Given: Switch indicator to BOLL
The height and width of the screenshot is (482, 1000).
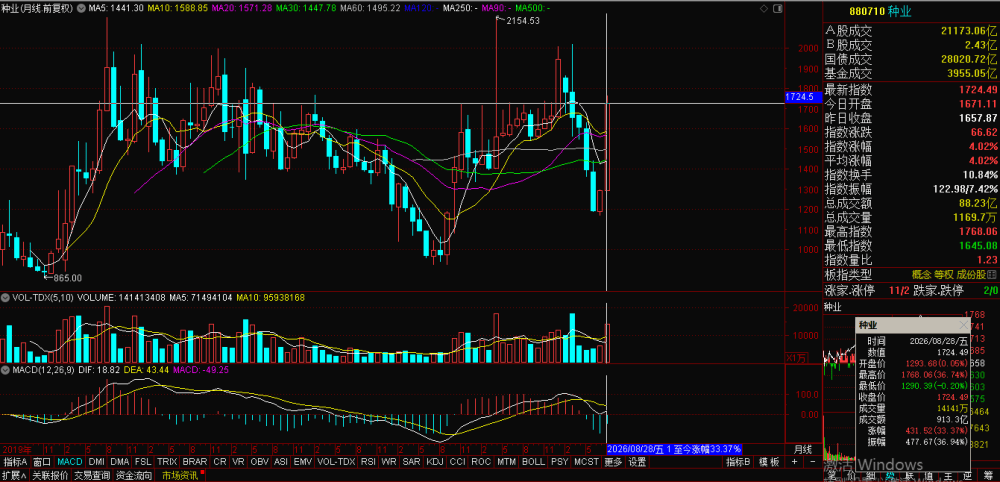Looking at the screenshot, I should click(x=533, y=462).
